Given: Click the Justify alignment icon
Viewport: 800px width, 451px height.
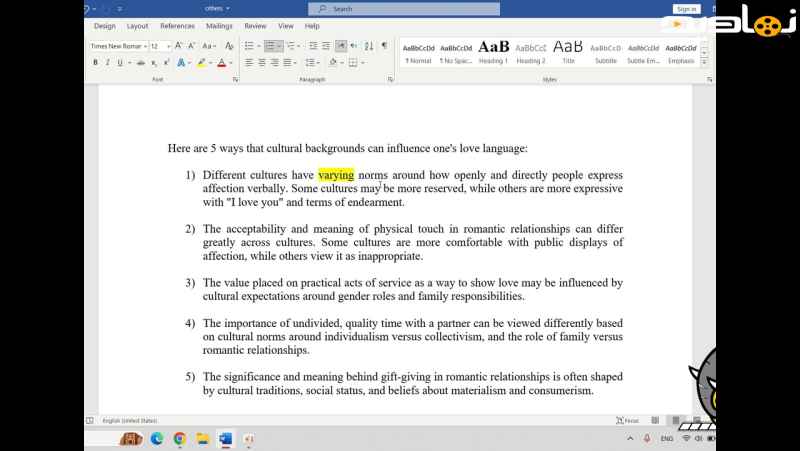Looking at the screenshot, I should [289, 62].
